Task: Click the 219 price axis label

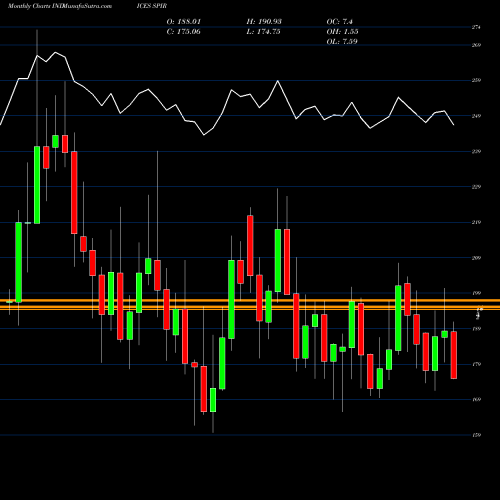Action: click(476, 222)
